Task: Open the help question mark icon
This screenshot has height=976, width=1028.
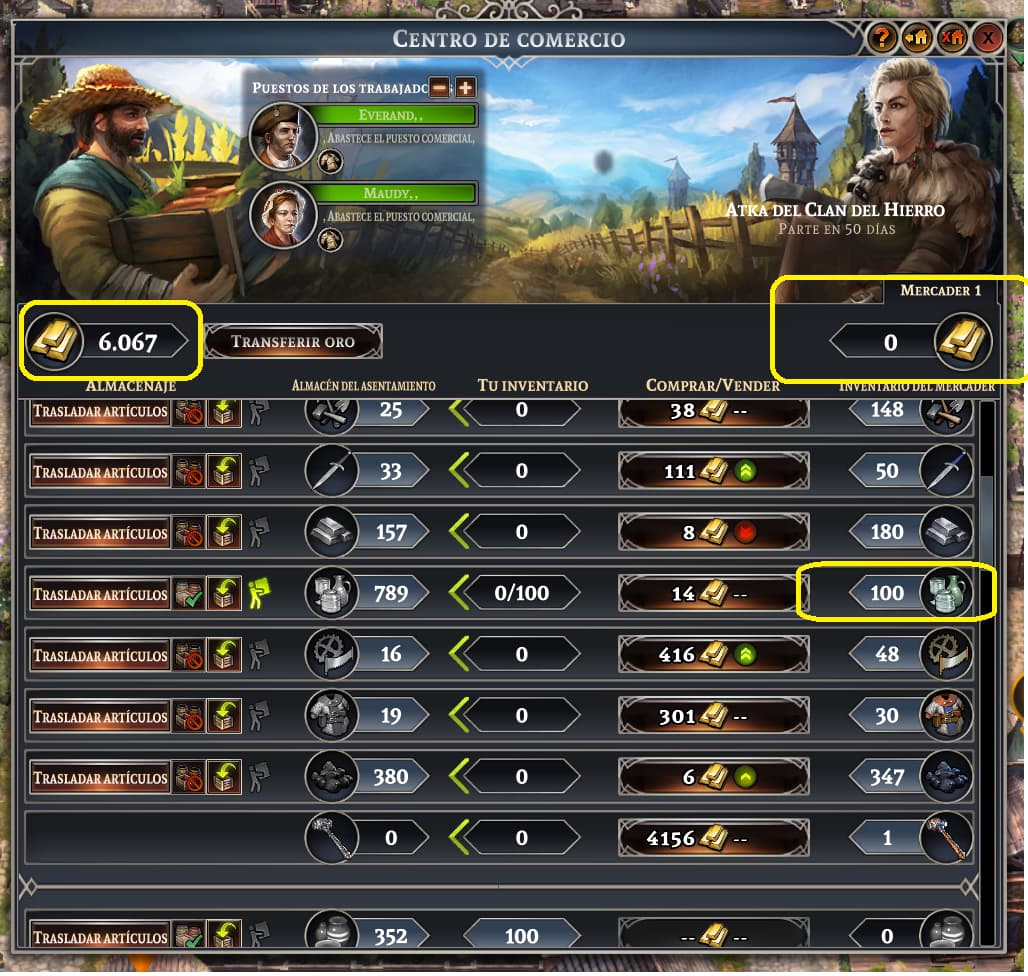Action: [882, 38]
